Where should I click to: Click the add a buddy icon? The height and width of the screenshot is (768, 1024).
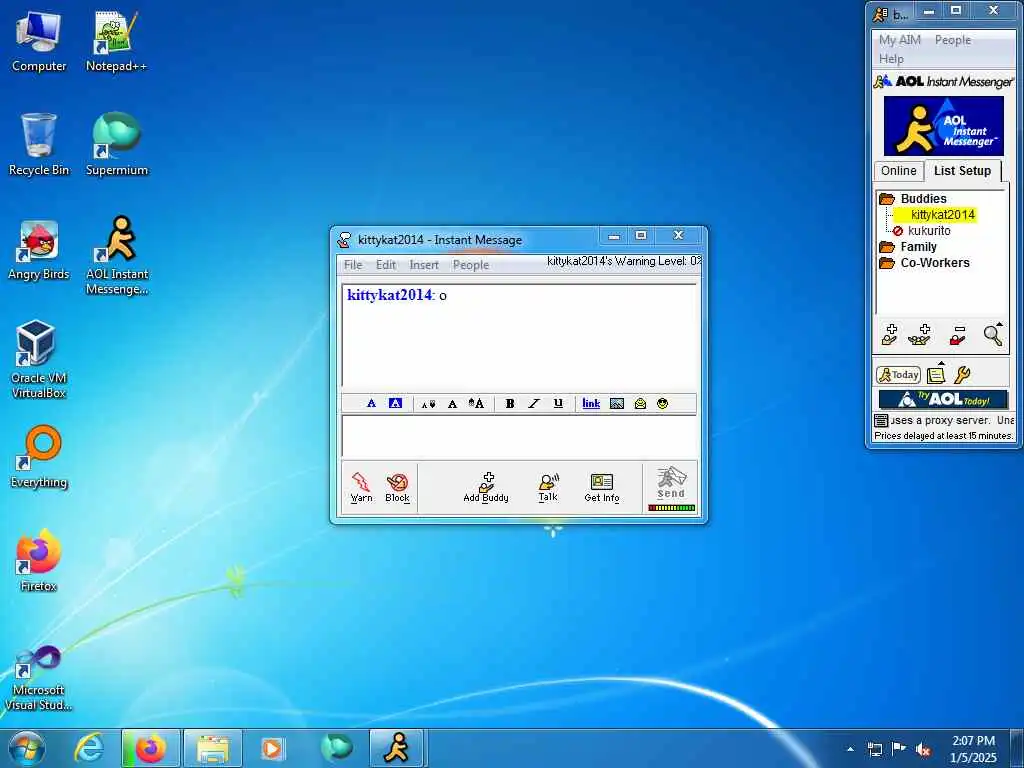tap(889, 334)
